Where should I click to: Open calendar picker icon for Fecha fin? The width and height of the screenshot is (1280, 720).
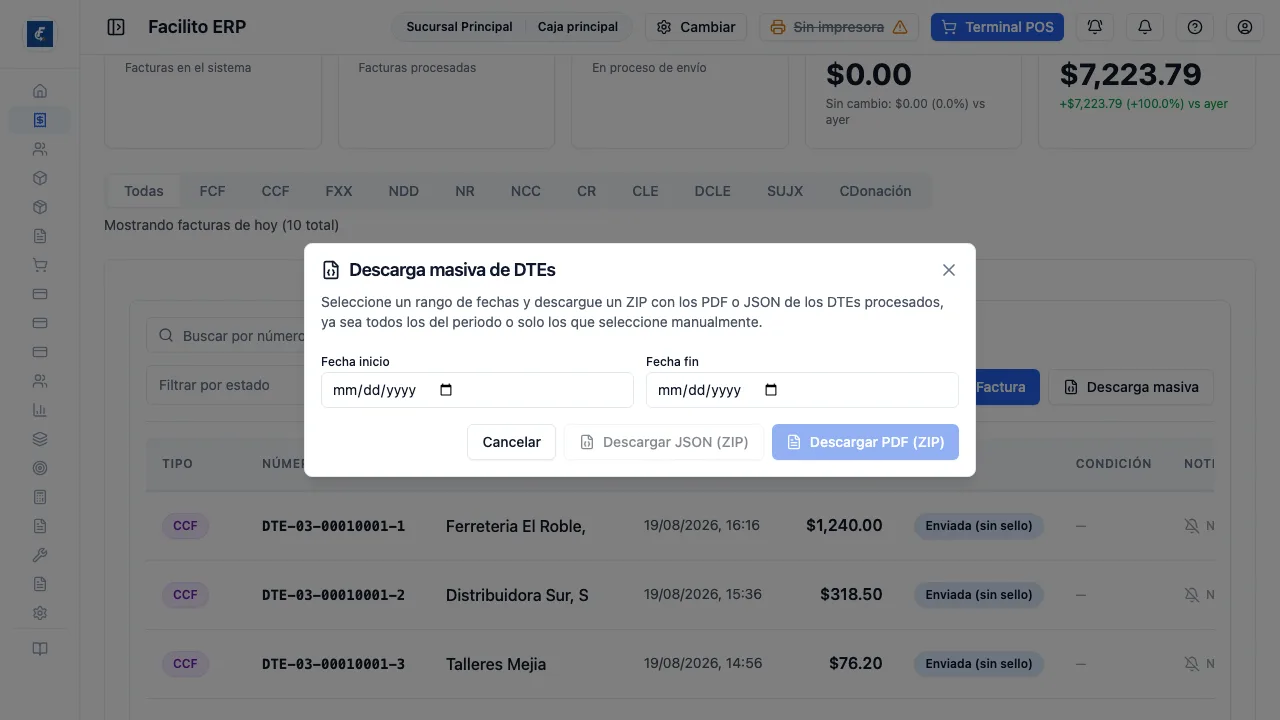(771, 390)
